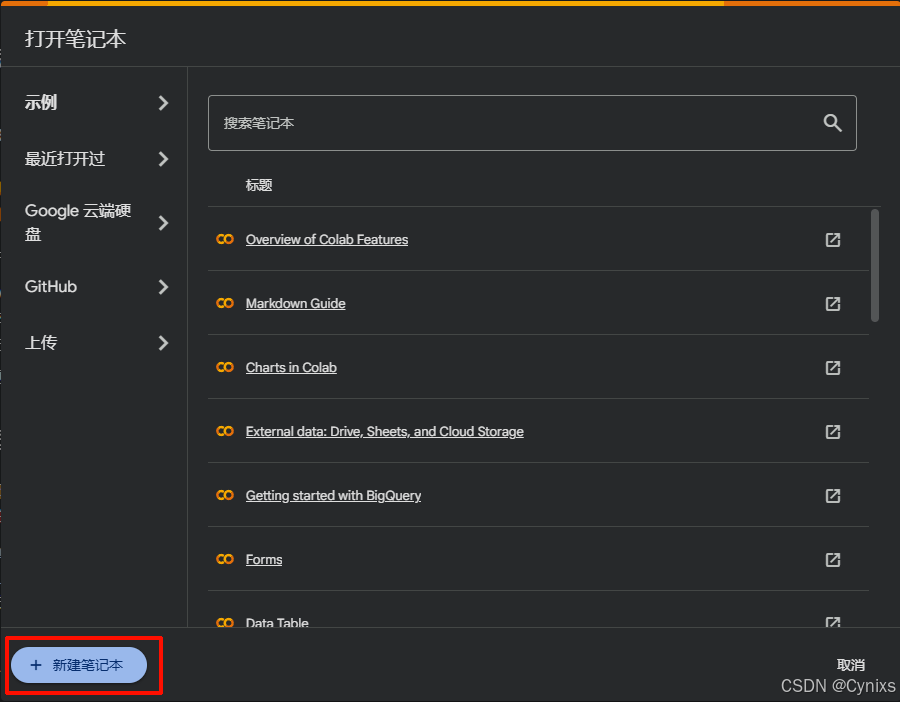Open Overview of Colab Features in new tab icon
The height and width of the screenshot is (702, 900).
click(x=833, y=240)
